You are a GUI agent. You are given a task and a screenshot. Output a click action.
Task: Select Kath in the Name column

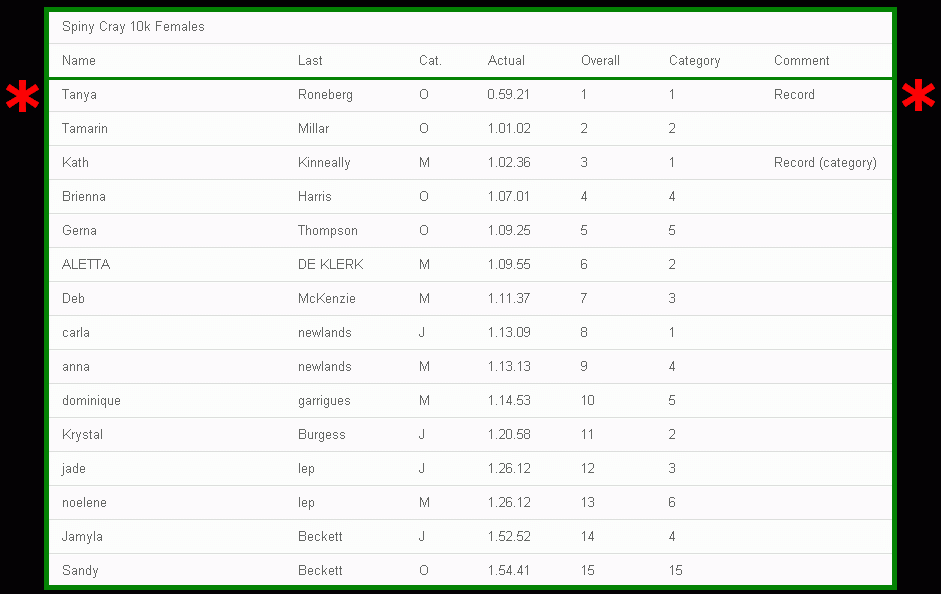click(75, 163)
